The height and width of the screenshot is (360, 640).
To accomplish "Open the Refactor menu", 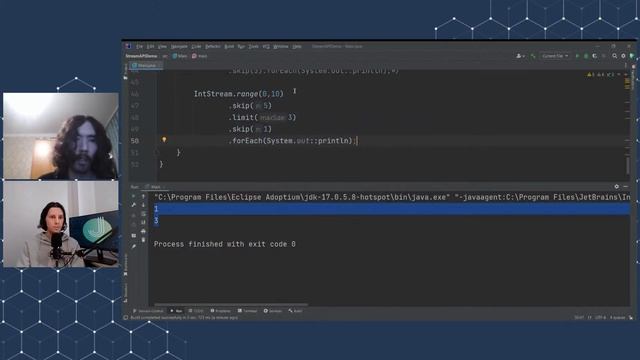I will pyautogui.click(x=213, y=47).
